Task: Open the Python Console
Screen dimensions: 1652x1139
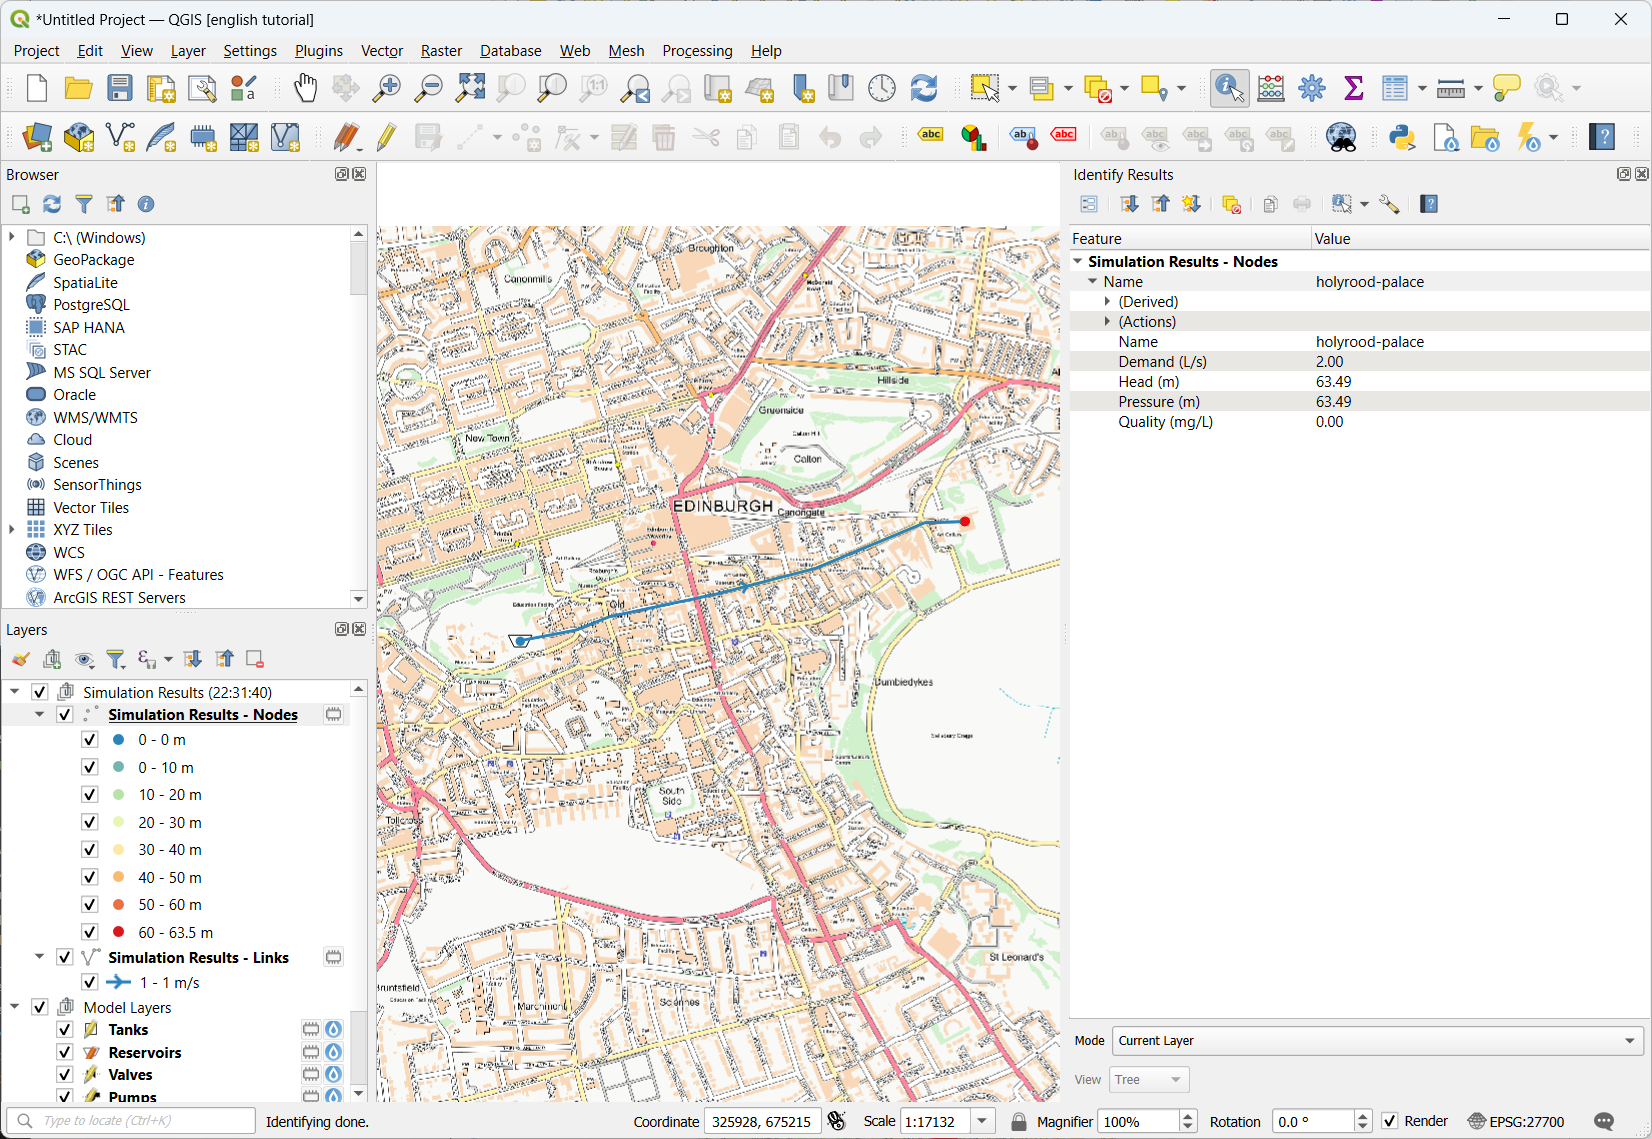Action: (1402, 137)
